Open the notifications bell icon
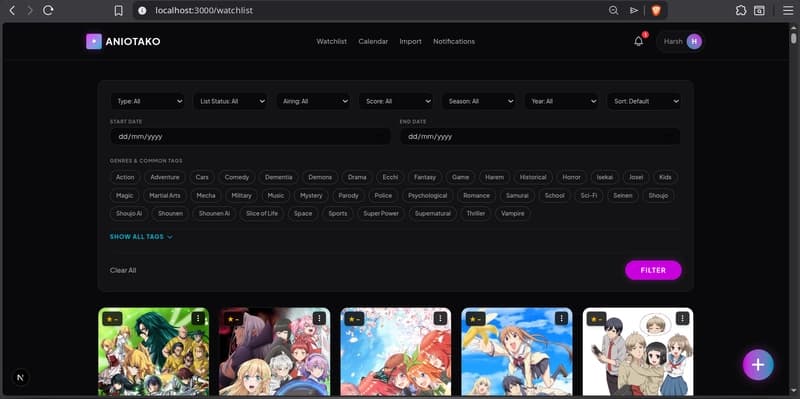This screenshot has width=800, height=399. [x=638, y=41]
